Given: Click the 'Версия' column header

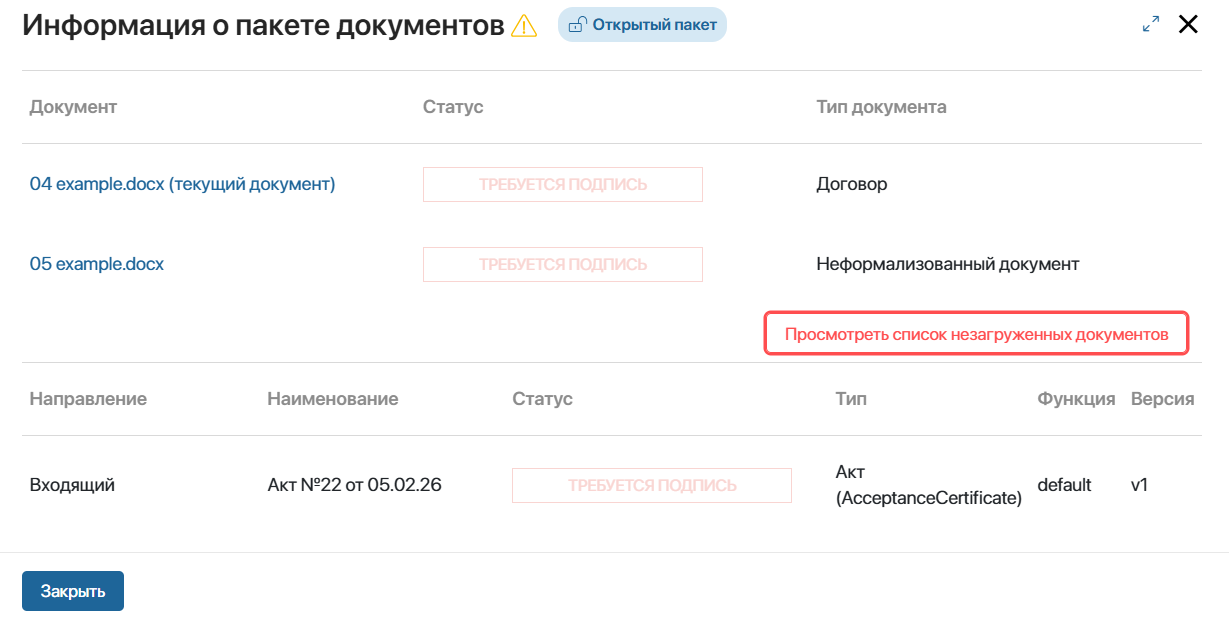Looking at the screenshot, I should [1162, 399].
